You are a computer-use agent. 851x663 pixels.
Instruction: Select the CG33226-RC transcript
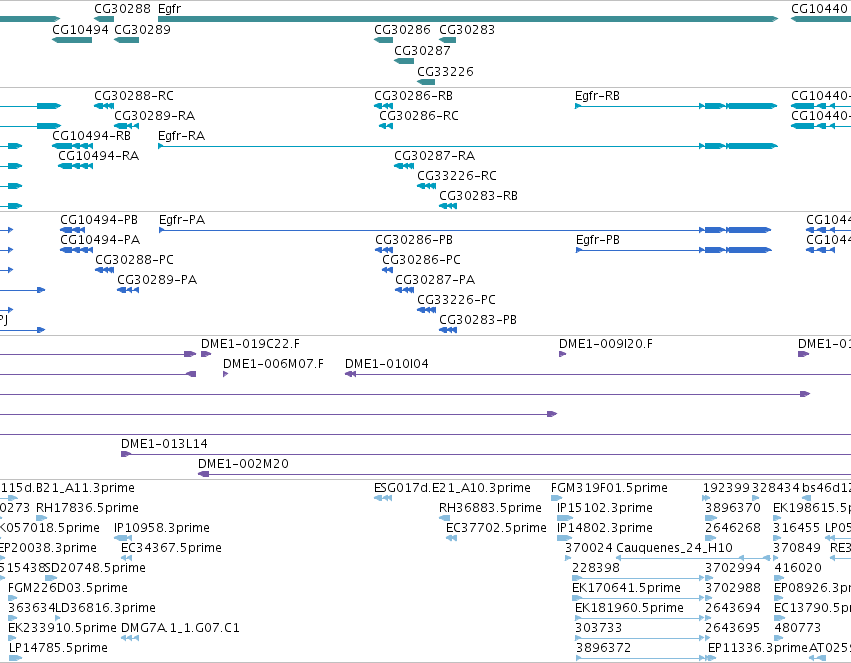pos(427,186)
